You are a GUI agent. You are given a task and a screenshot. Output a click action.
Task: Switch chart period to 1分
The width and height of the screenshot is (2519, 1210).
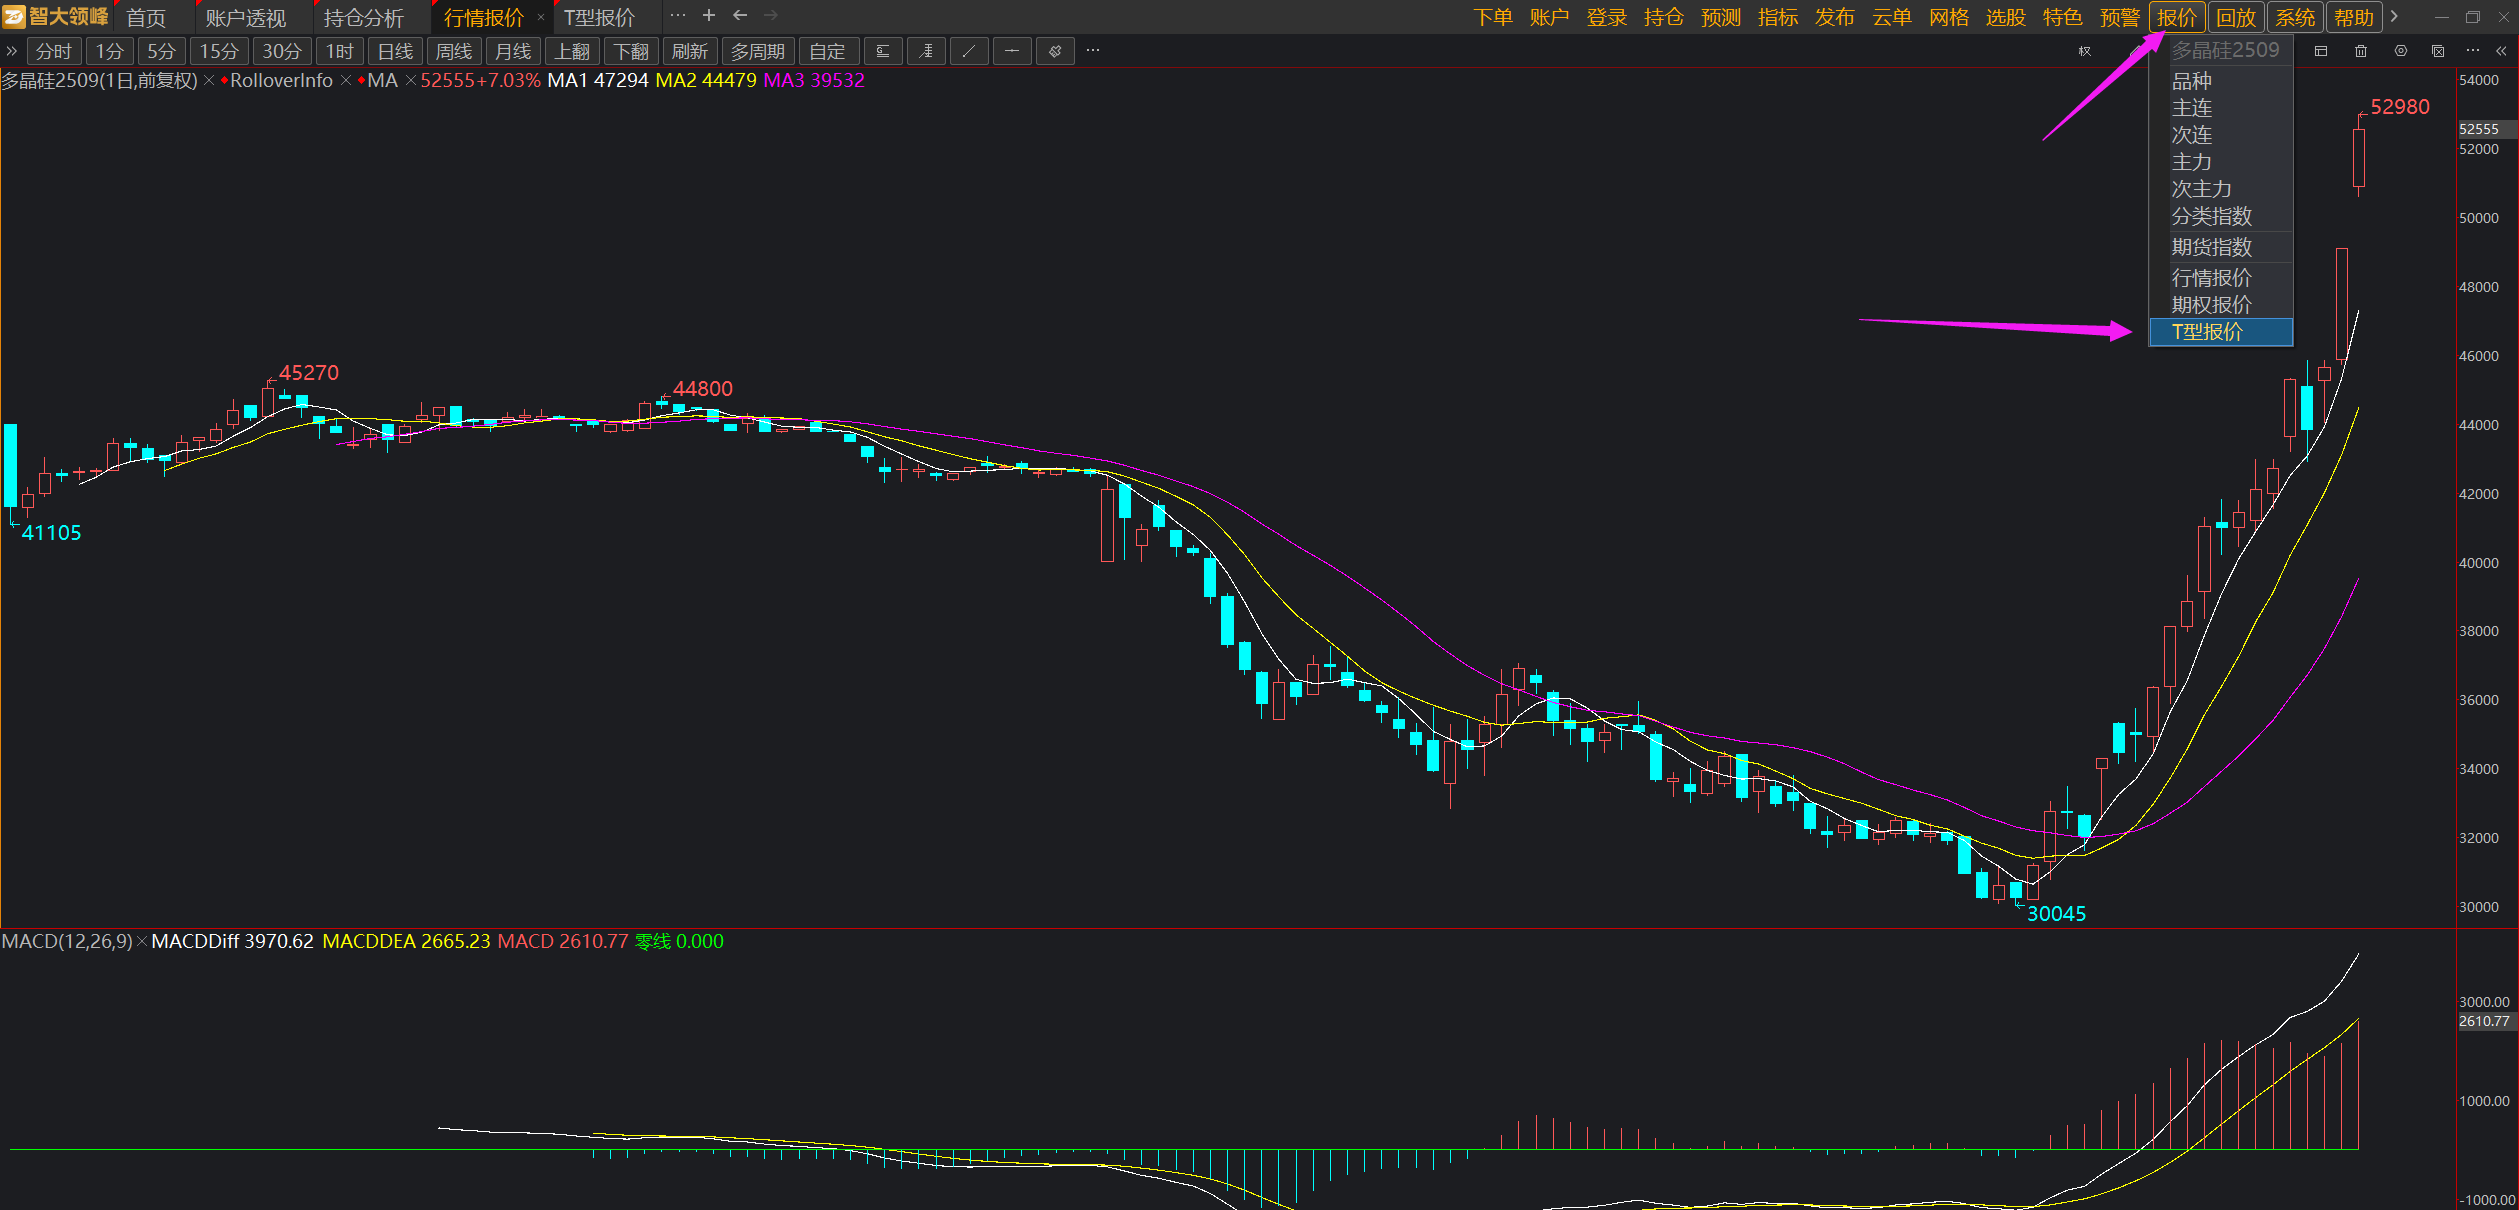(x=110, y=51)
